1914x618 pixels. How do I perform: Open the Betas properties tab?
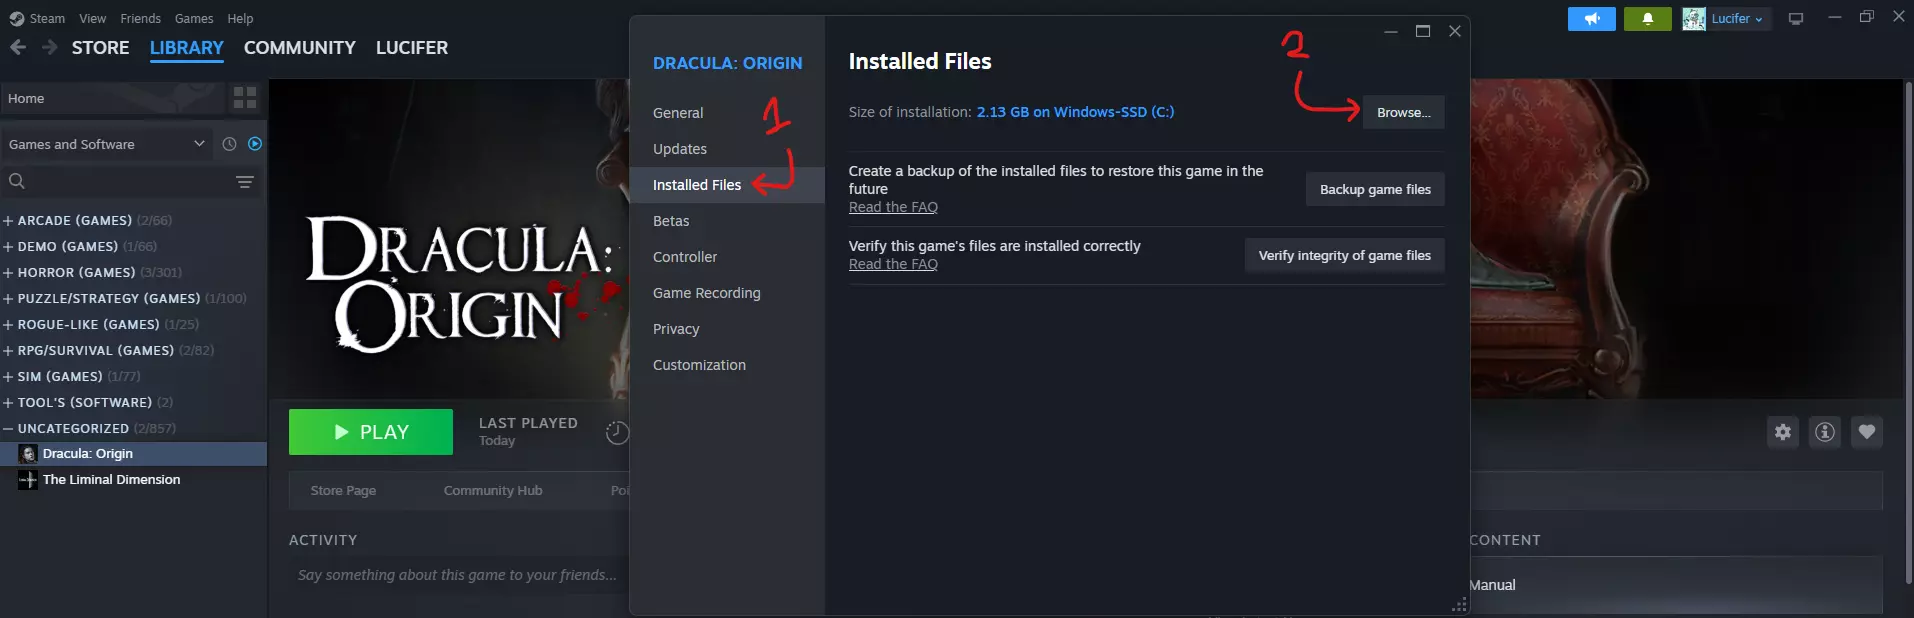671,221
